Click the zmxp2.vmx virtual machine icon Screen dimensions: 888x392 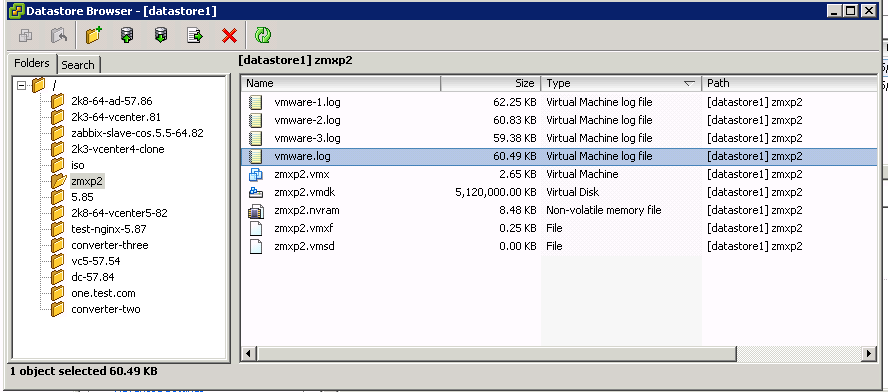pyautogui.click(x=256, y=174)
